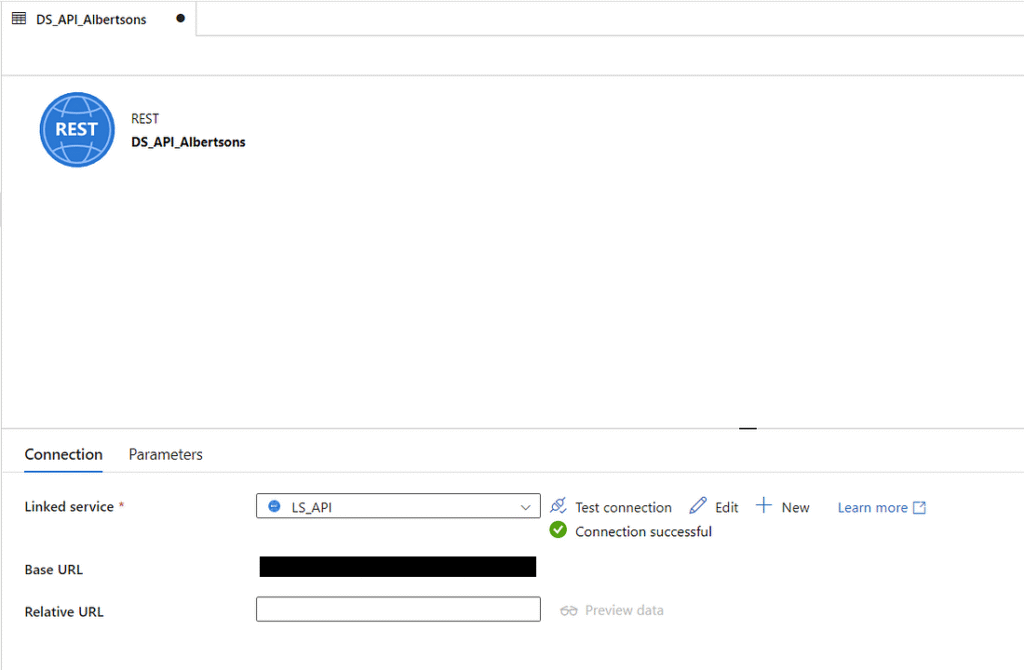This screenshot has width=1024, height=670.
Task: Select the DS_API_Albertsons dataset name heading
Action: click(x=188, y=142)
